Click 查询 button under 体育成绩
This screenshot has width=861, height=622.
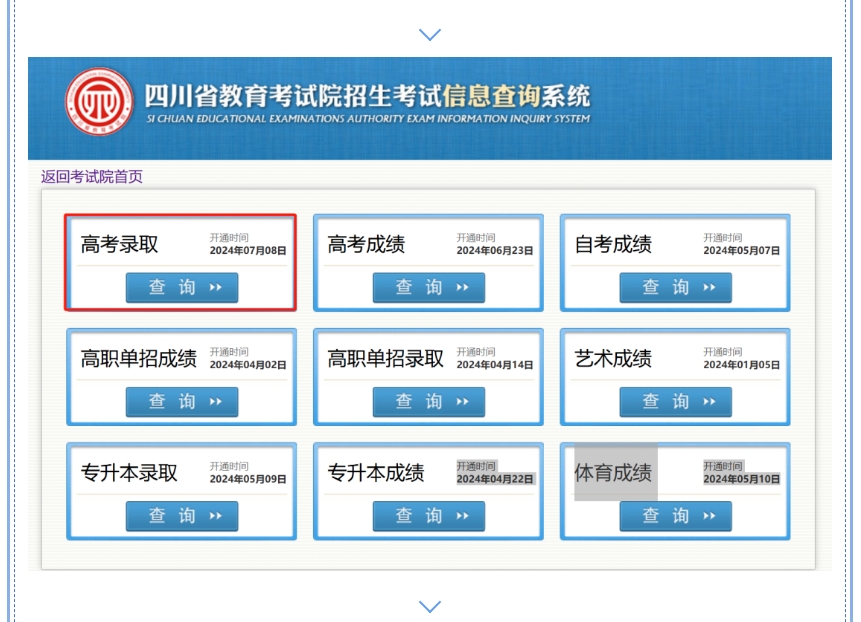(x=675, y=516)
